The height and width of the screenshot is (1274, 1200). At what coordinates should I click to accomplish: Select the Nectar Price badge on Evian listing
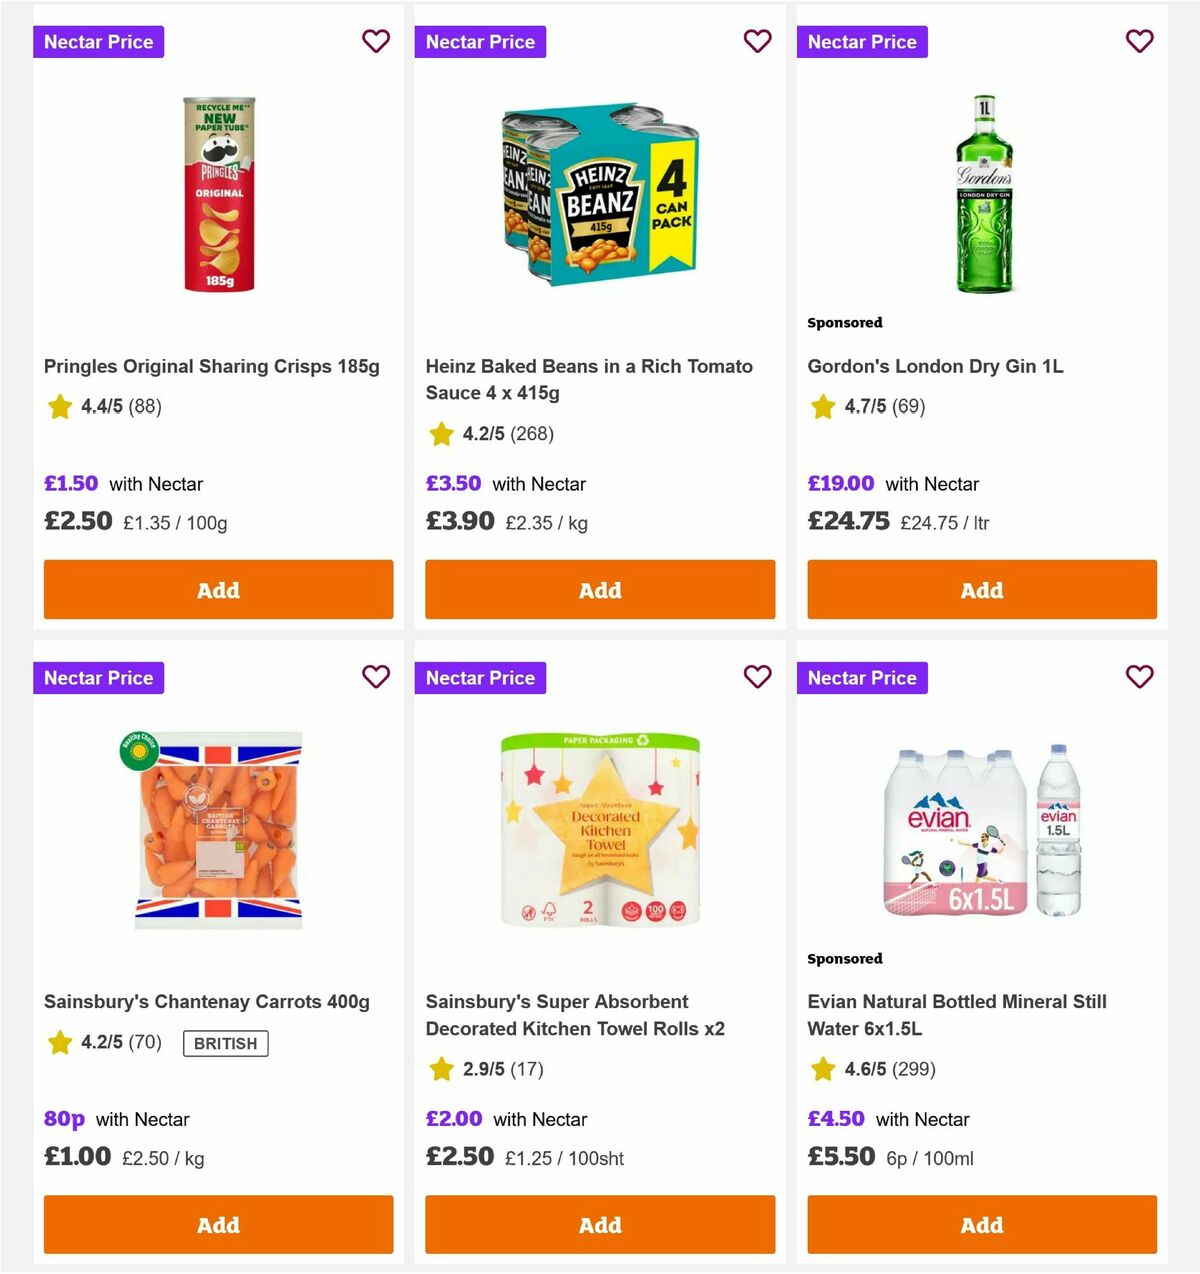click(862, 677)
